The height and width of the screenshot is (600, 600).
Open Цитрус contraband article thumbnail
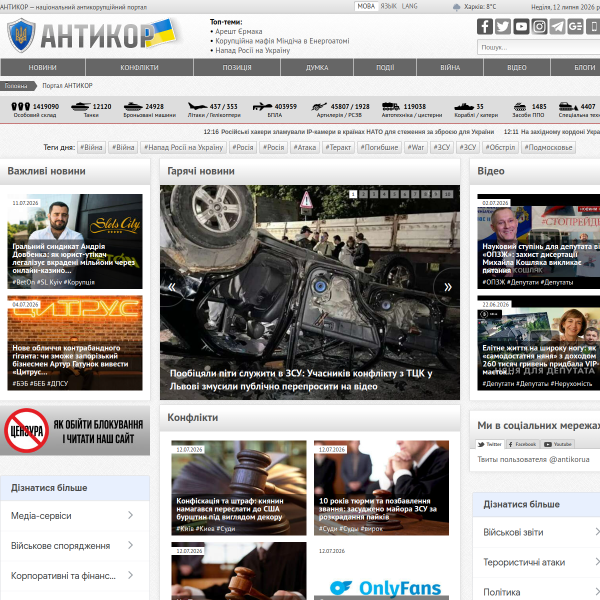click(x=75, y=343)
